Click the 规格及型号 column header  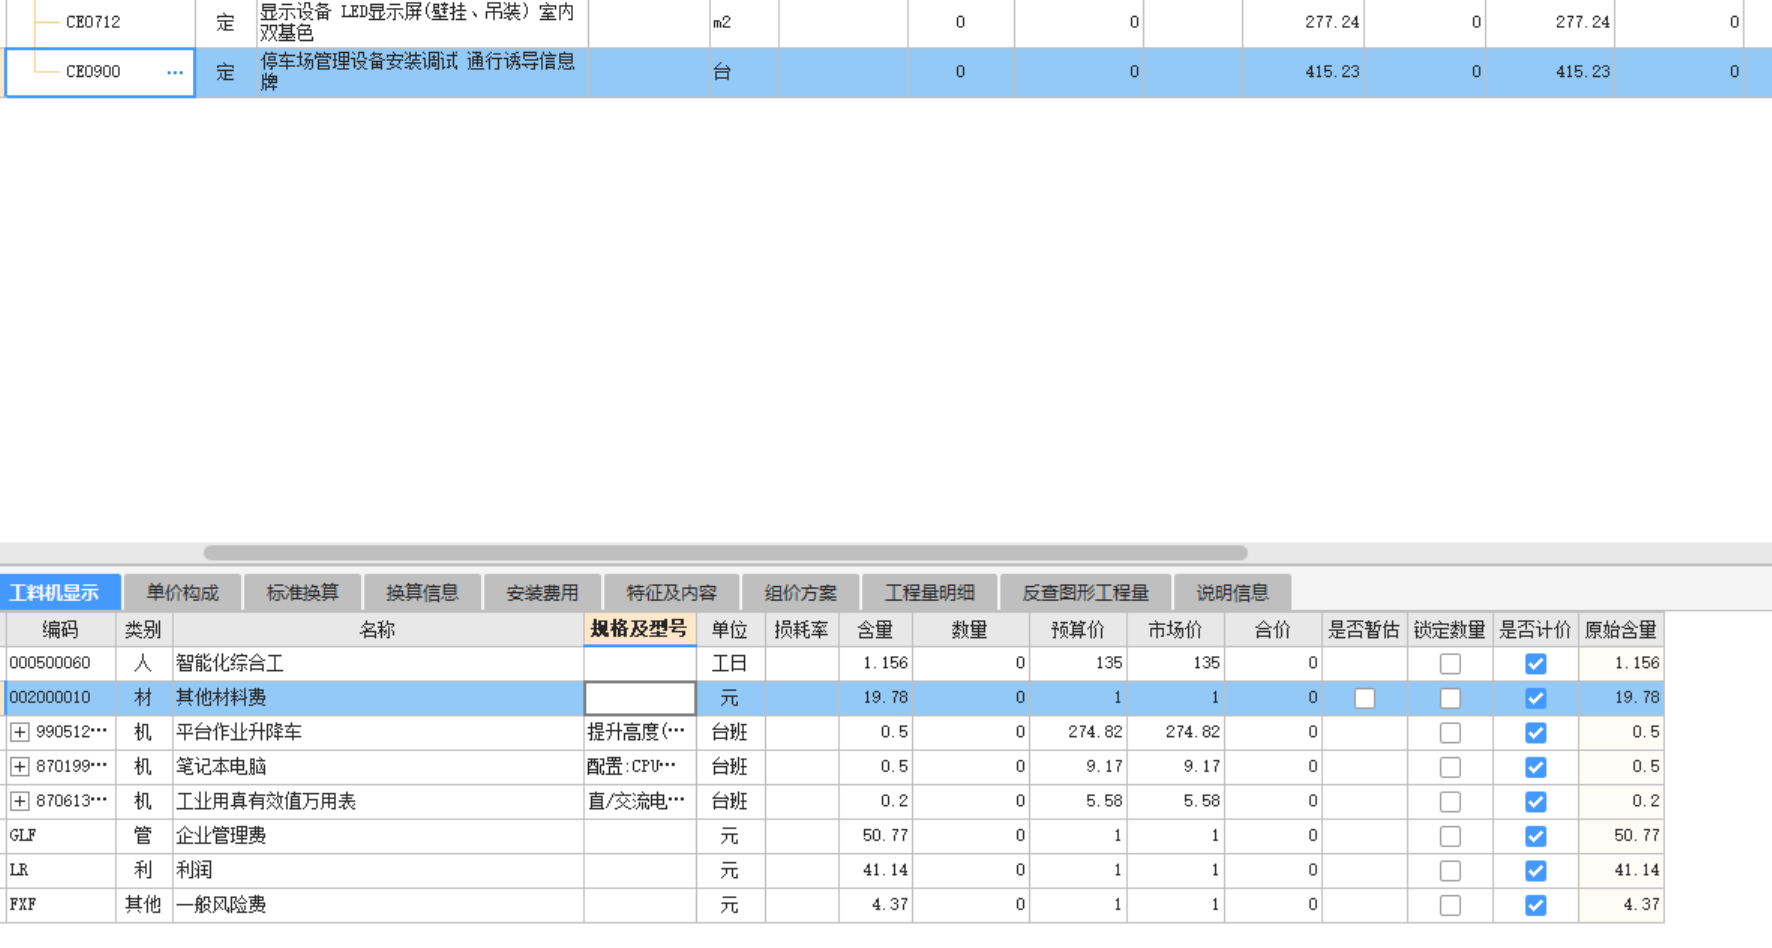640,629
